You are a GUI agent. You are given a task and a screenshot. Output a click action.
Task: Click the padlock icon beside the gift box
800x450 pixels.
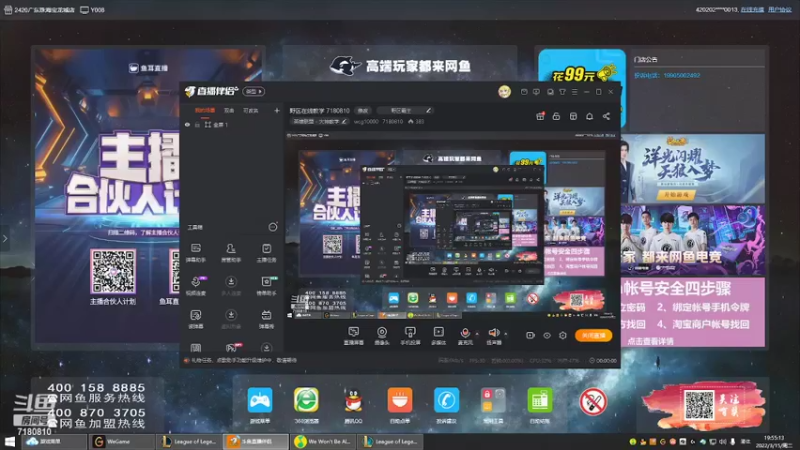556,116
